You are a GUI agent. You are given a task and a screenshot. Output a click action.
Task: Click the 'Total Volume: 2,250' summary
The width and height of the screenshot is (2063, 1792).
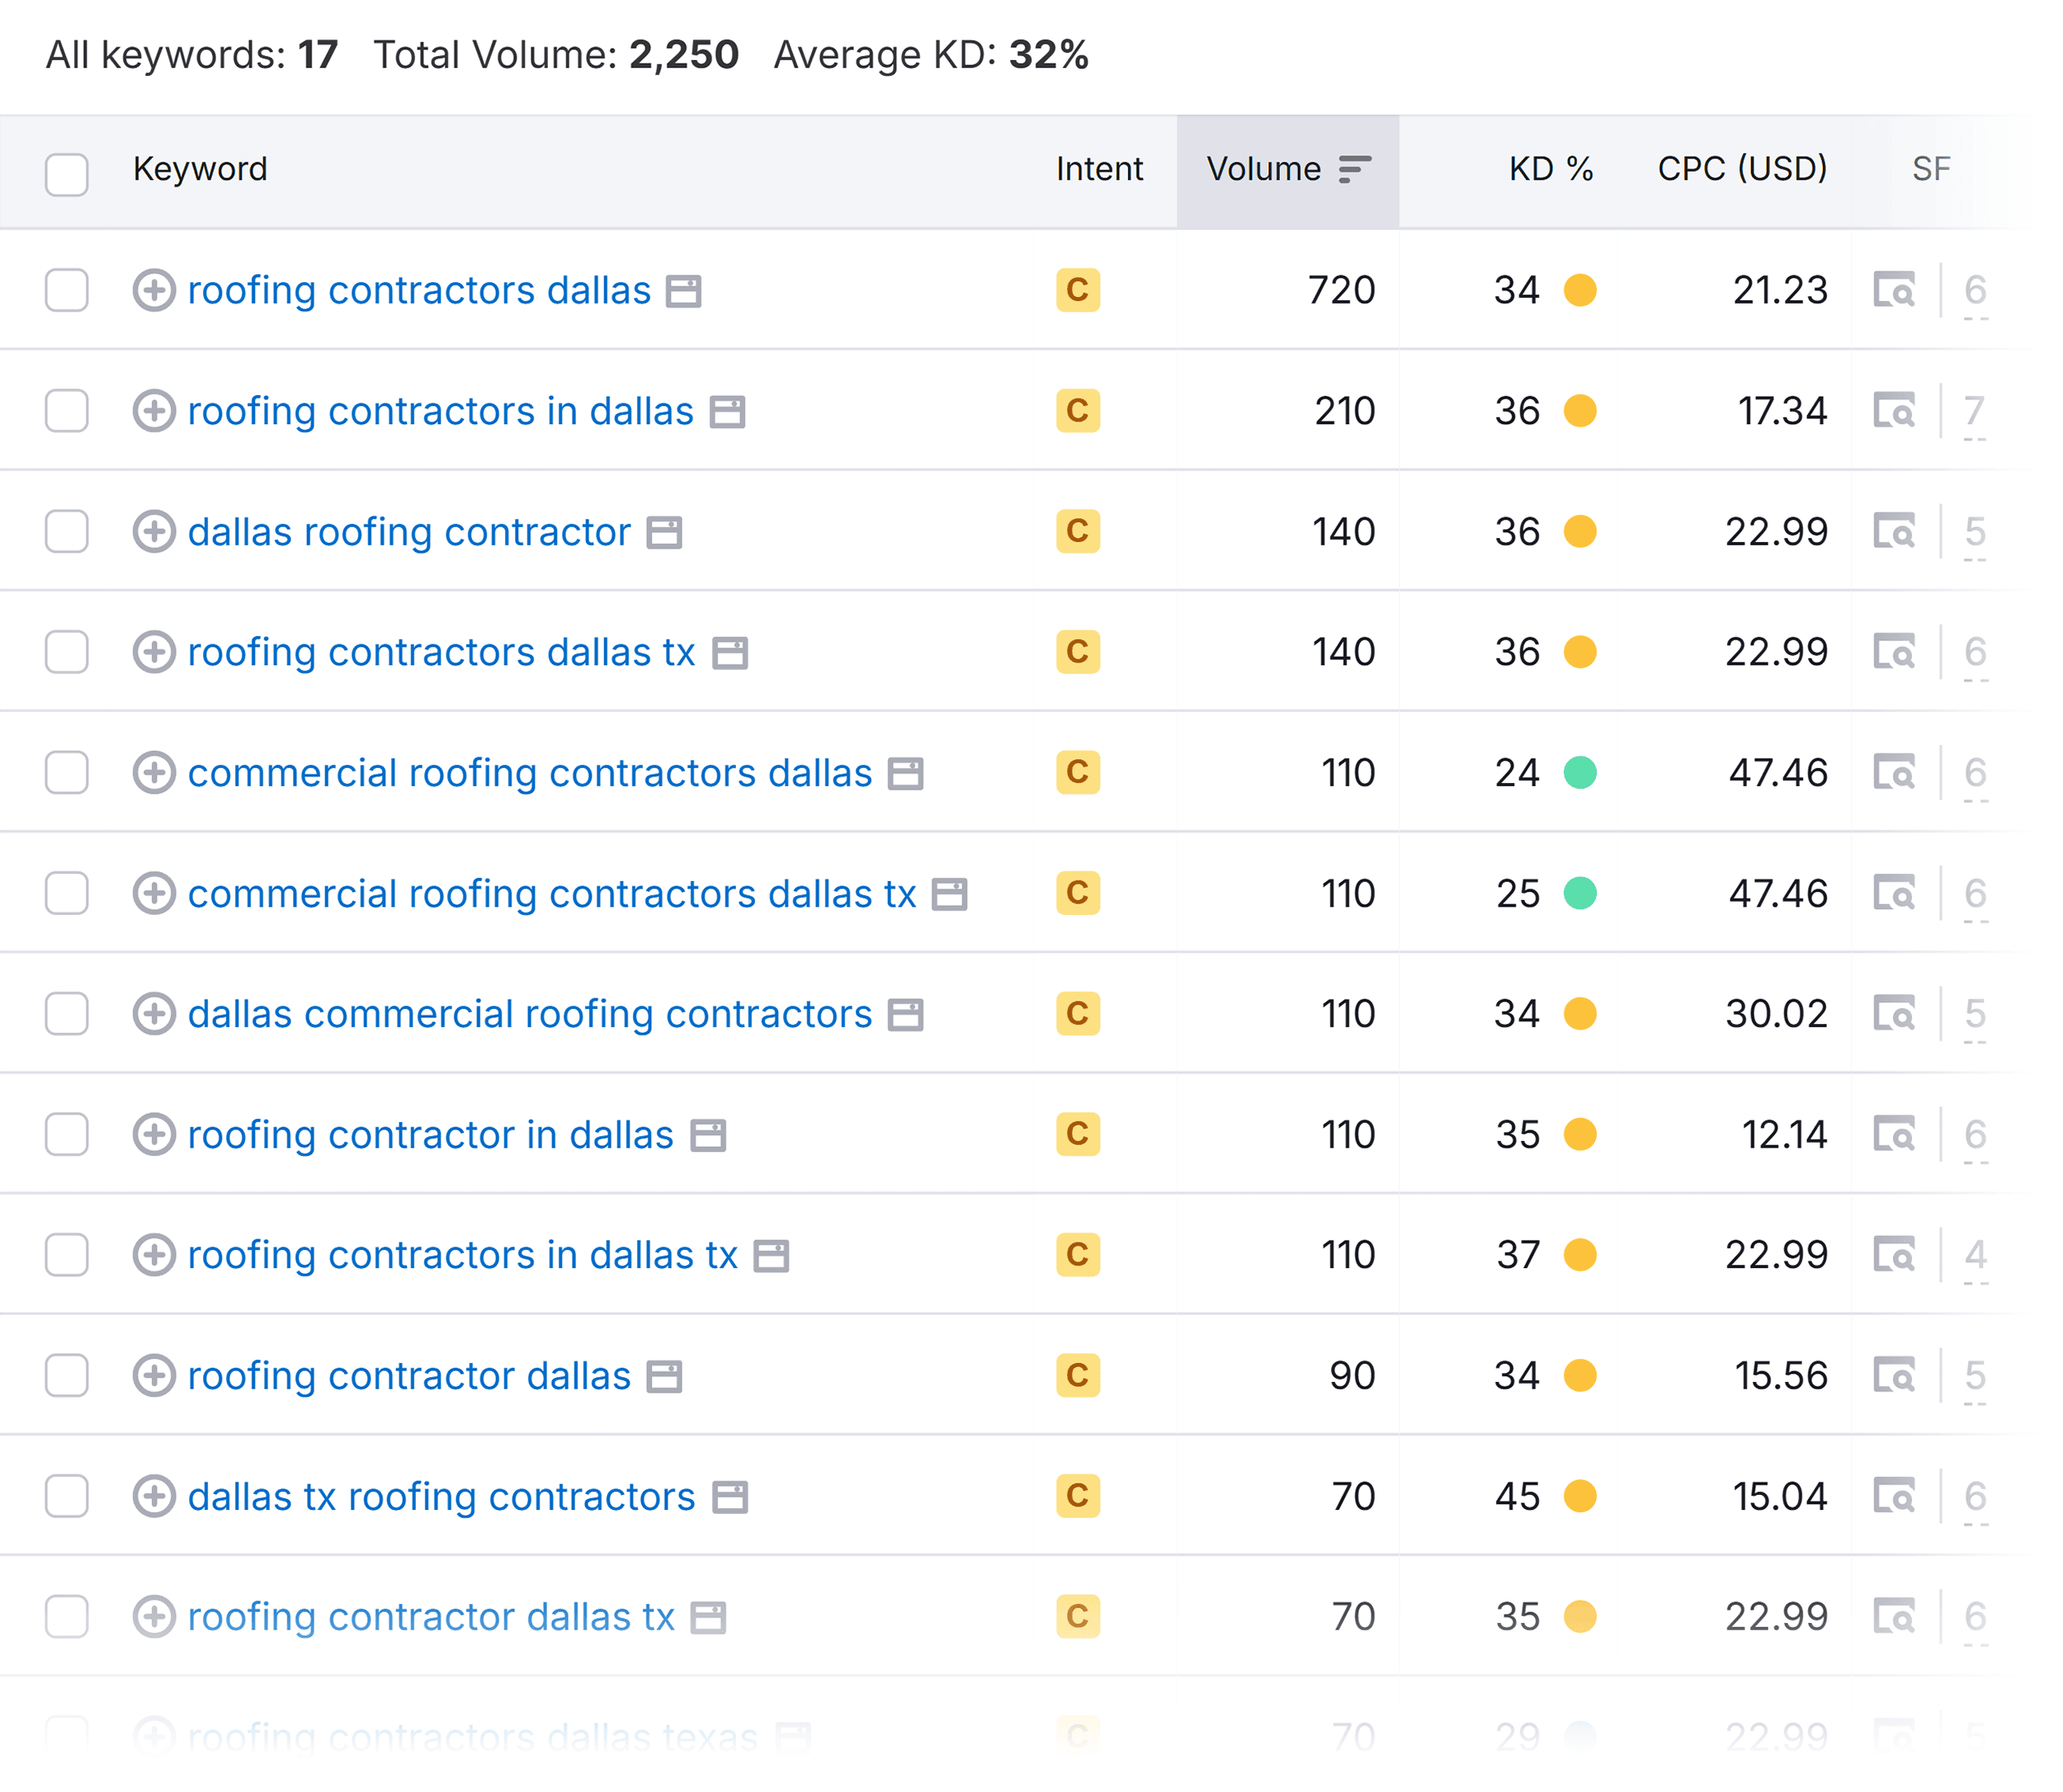pyautogui.click(x=556, y=55)
